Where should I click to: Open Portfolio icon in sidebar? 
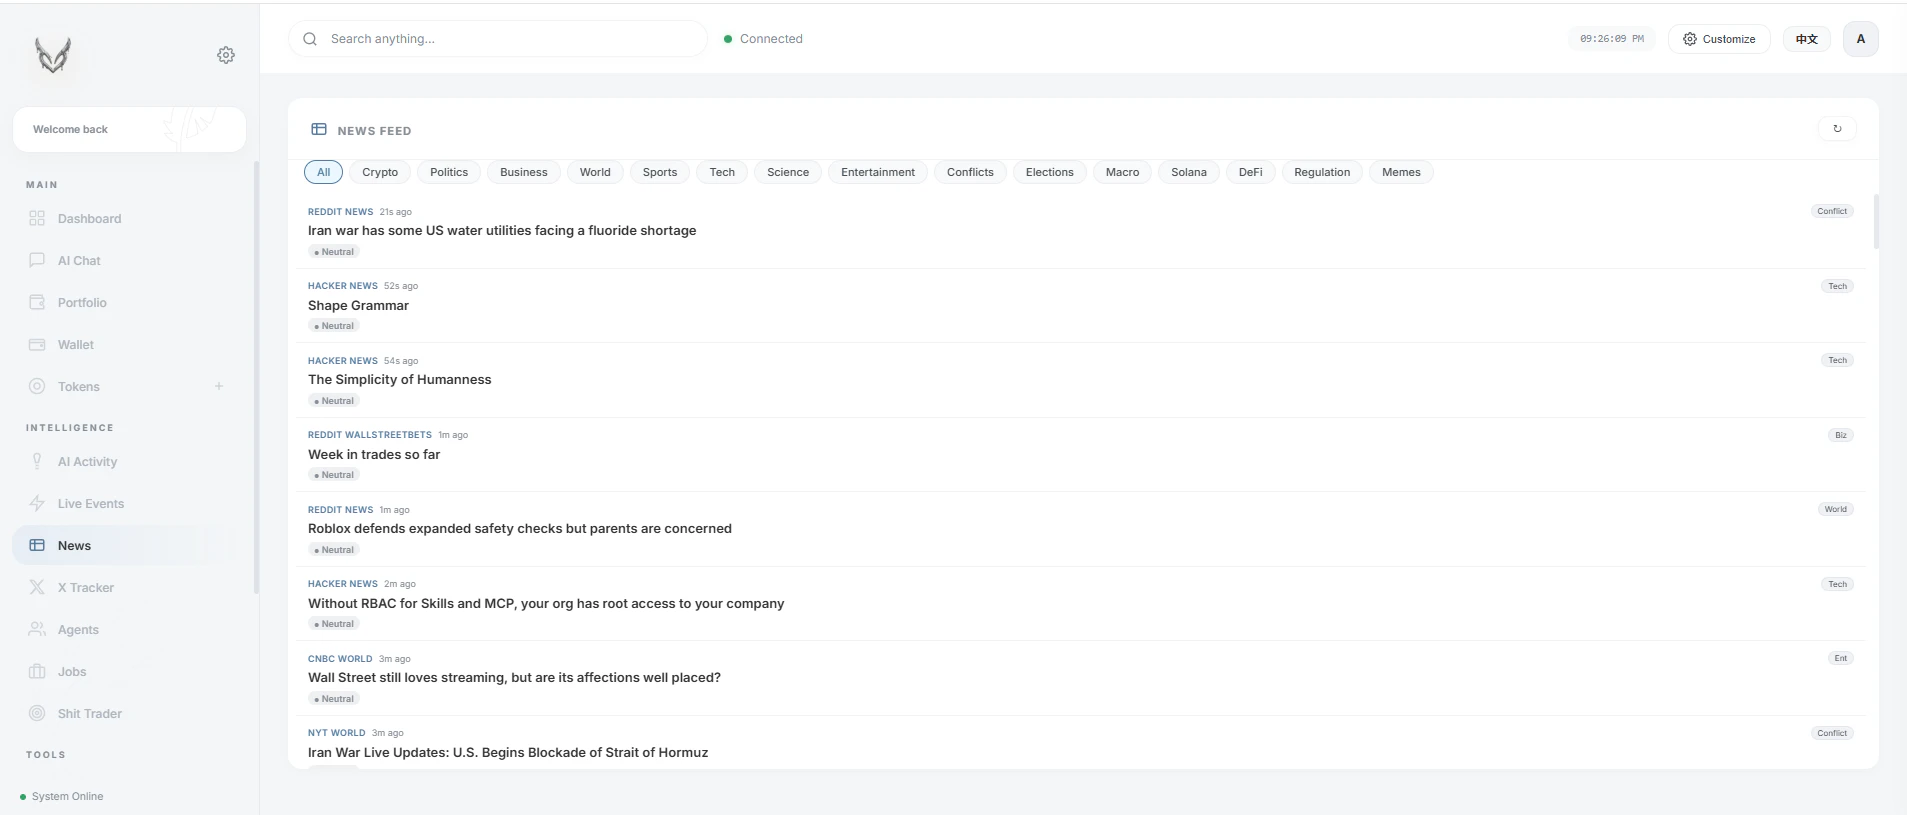37,302
